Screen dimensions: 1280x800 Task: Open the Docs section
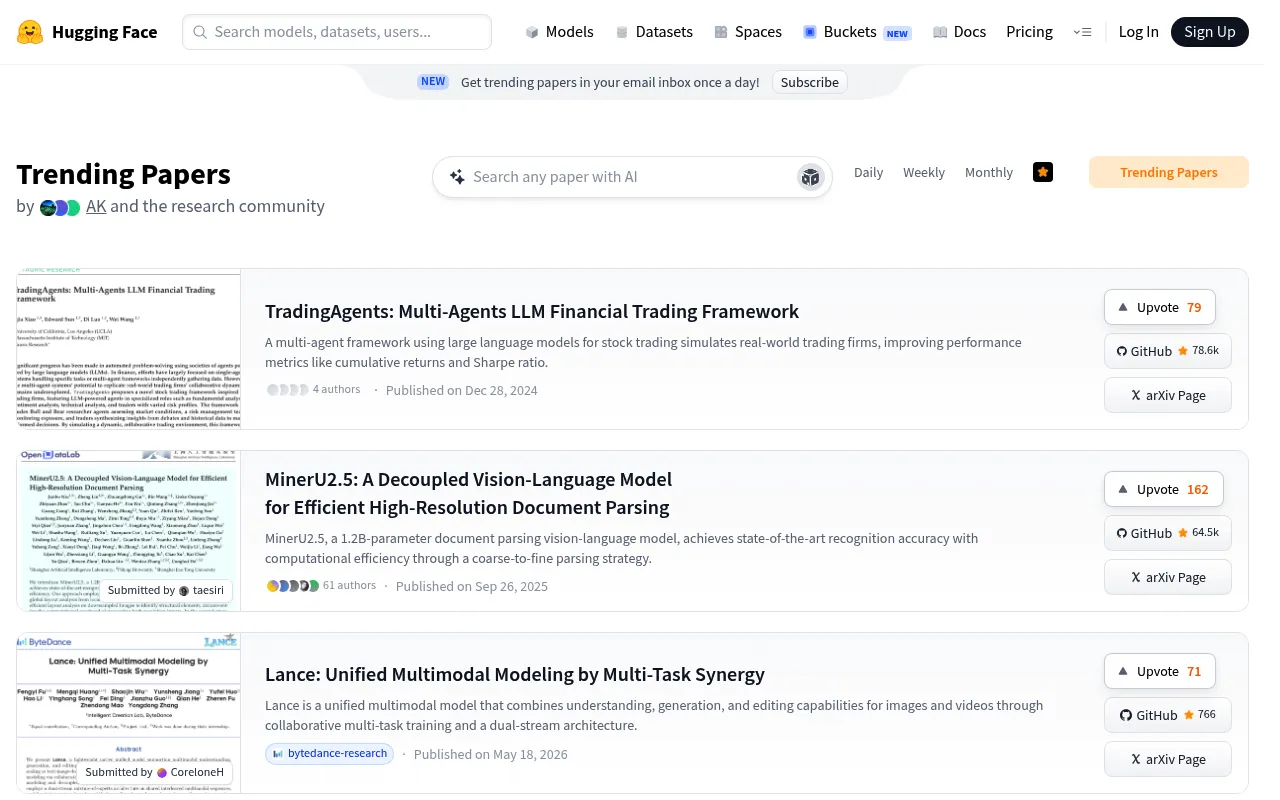pyautogui.click(x=959, y=32)
